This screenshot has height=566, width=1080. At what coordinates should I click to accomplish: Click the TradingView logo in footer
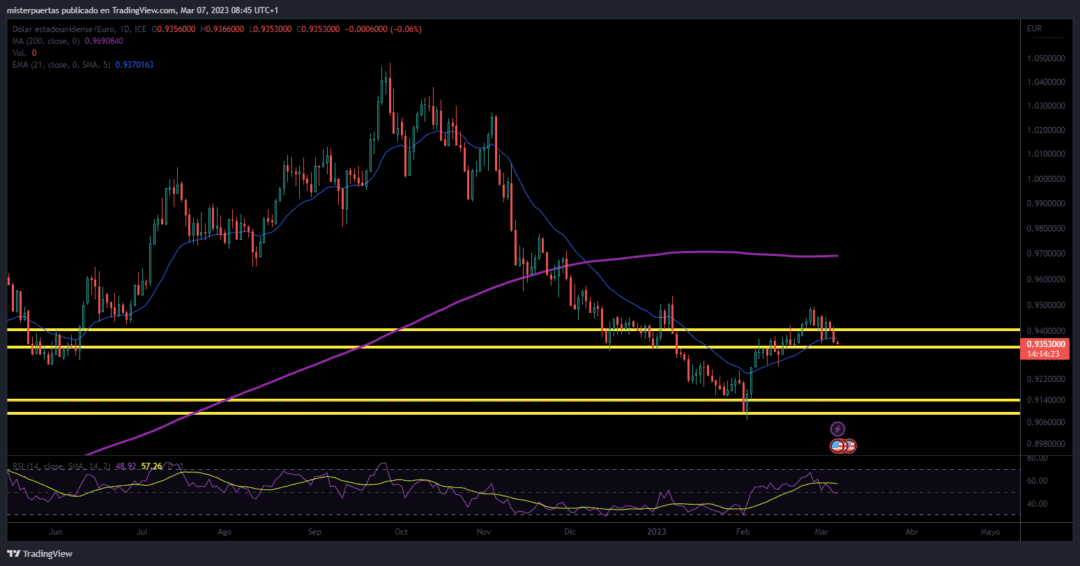[40, 554]
